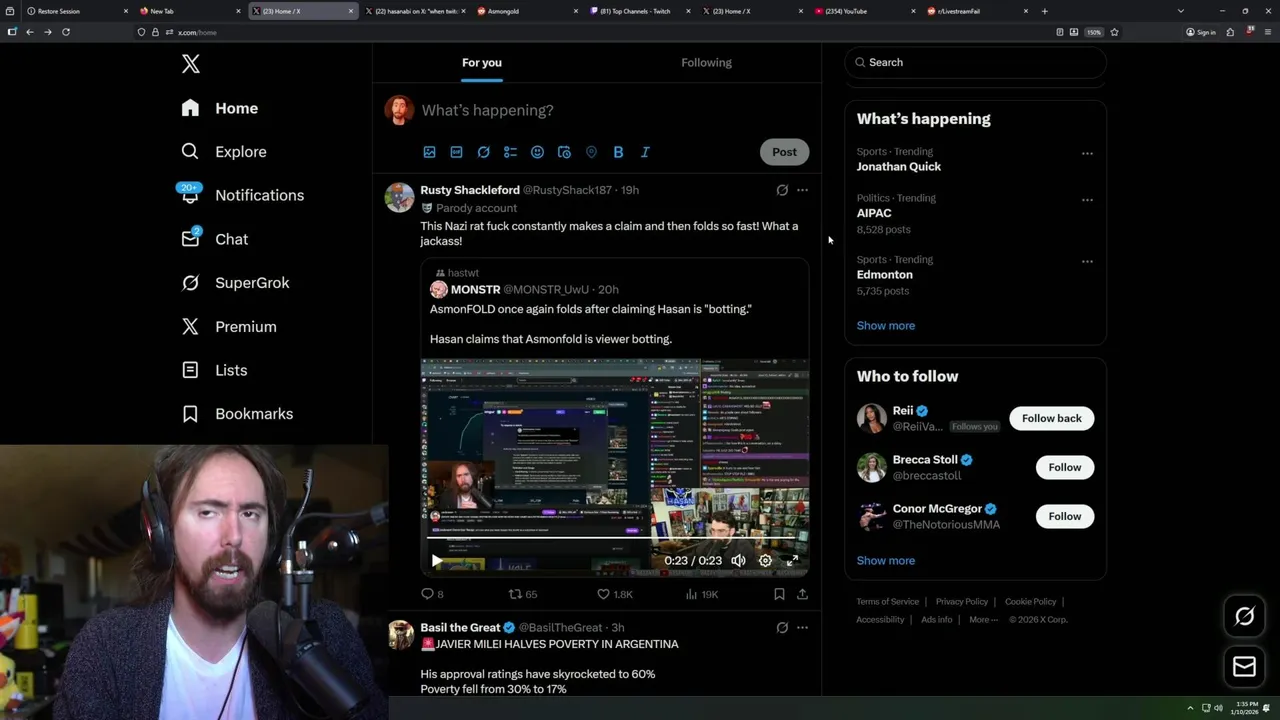This screenshot has height=720, width=1280.
Task: Mute the video
Action: [738, 561]
